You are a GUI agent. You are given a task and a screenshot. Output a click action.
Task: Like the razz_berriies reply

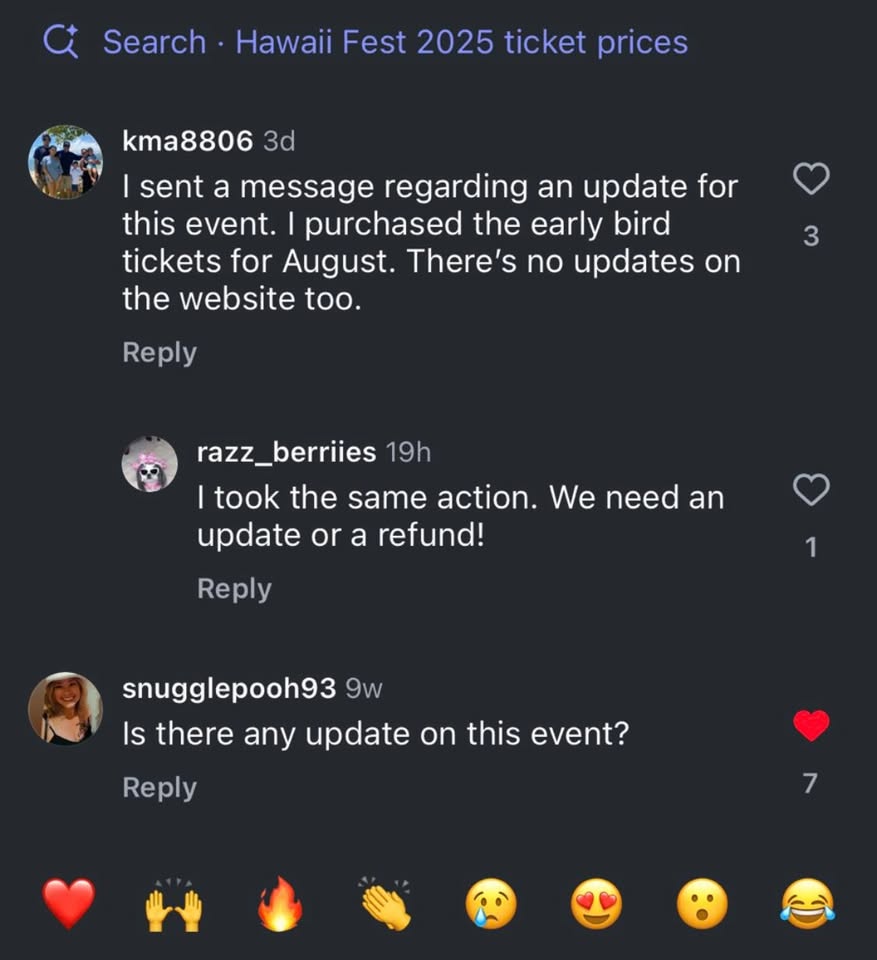[x=811, y=489]
